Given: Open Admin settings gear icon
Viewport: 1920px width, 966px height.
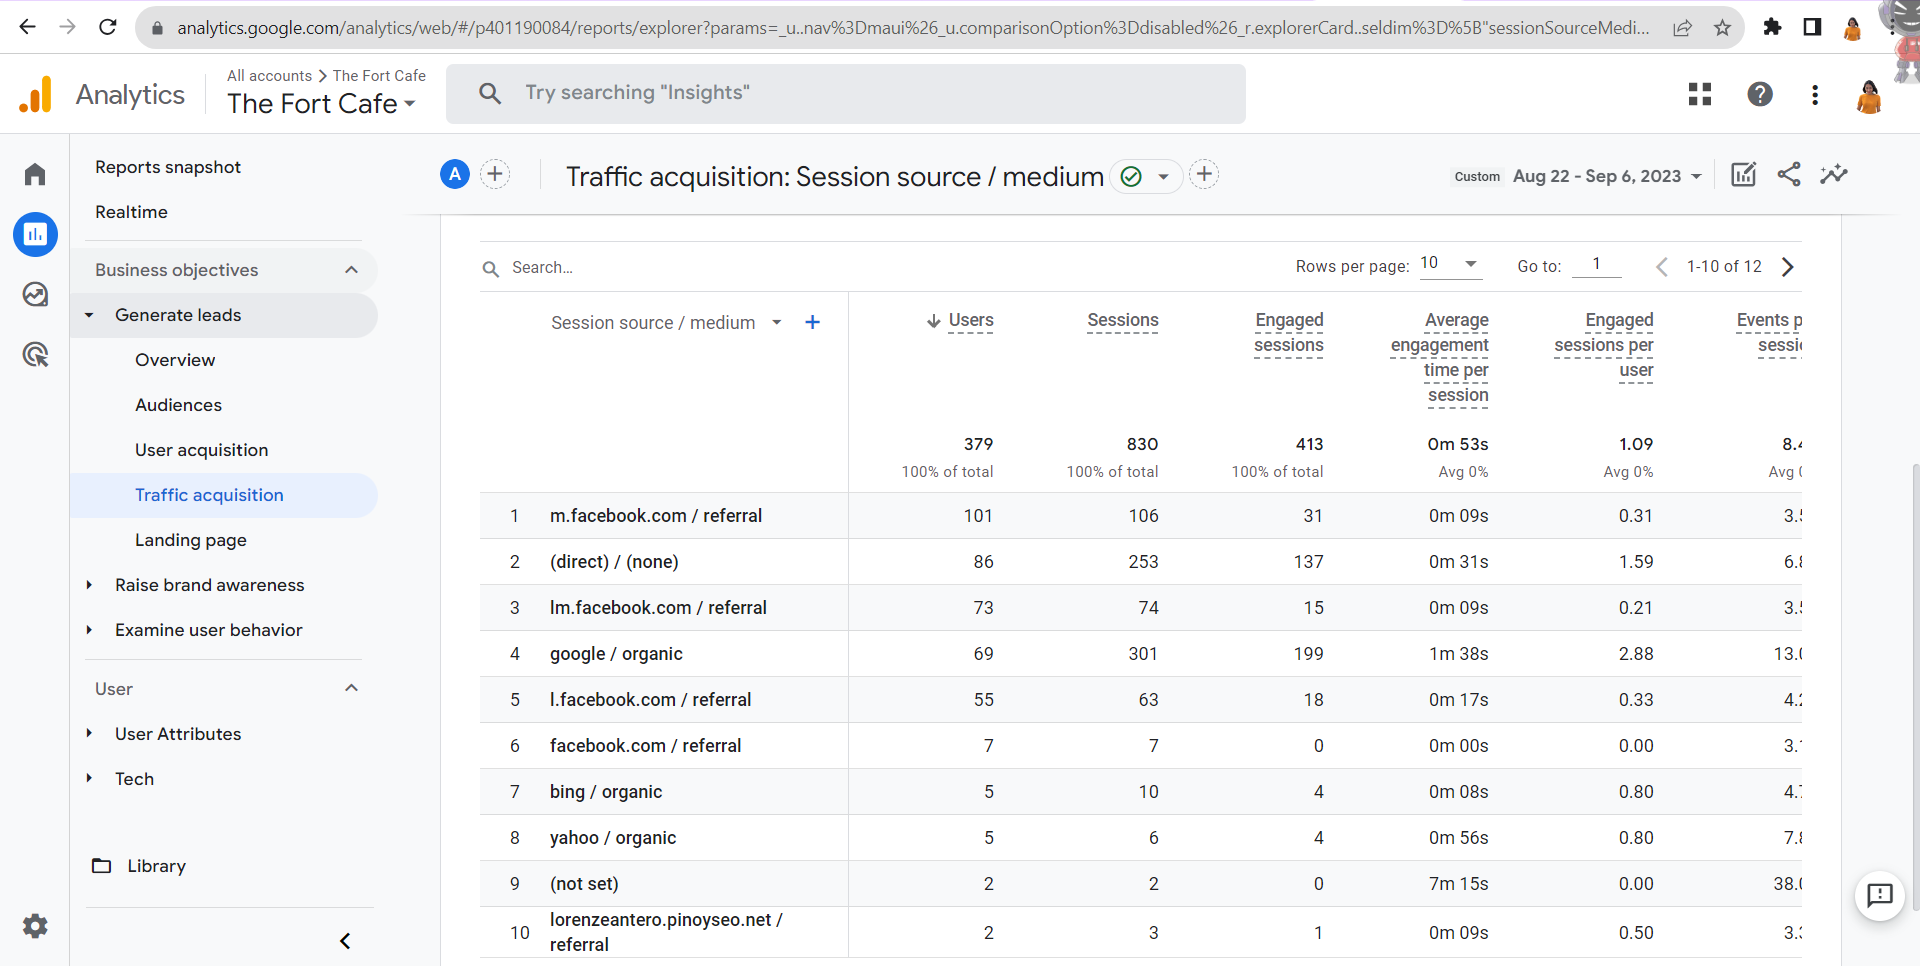Looking at the screenshot, I should click(x=35, y=926).
